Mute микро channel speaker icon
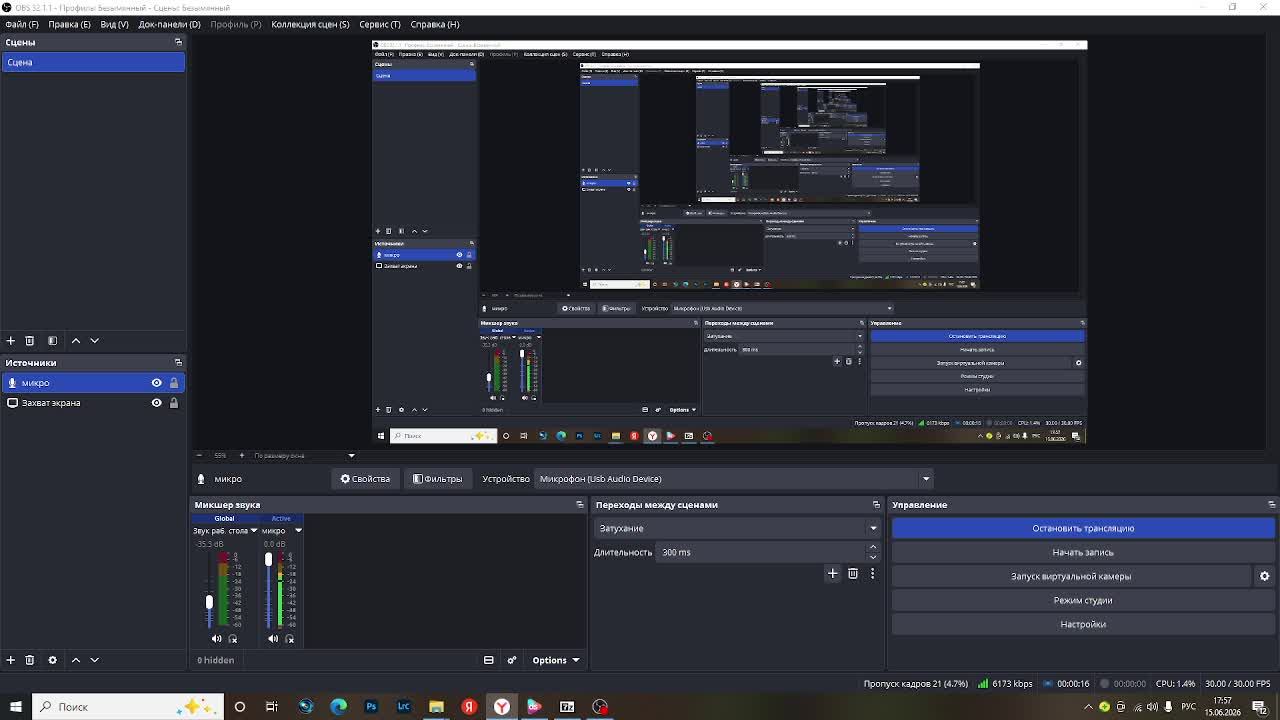The image size is (1280, 720). (273, 638)
